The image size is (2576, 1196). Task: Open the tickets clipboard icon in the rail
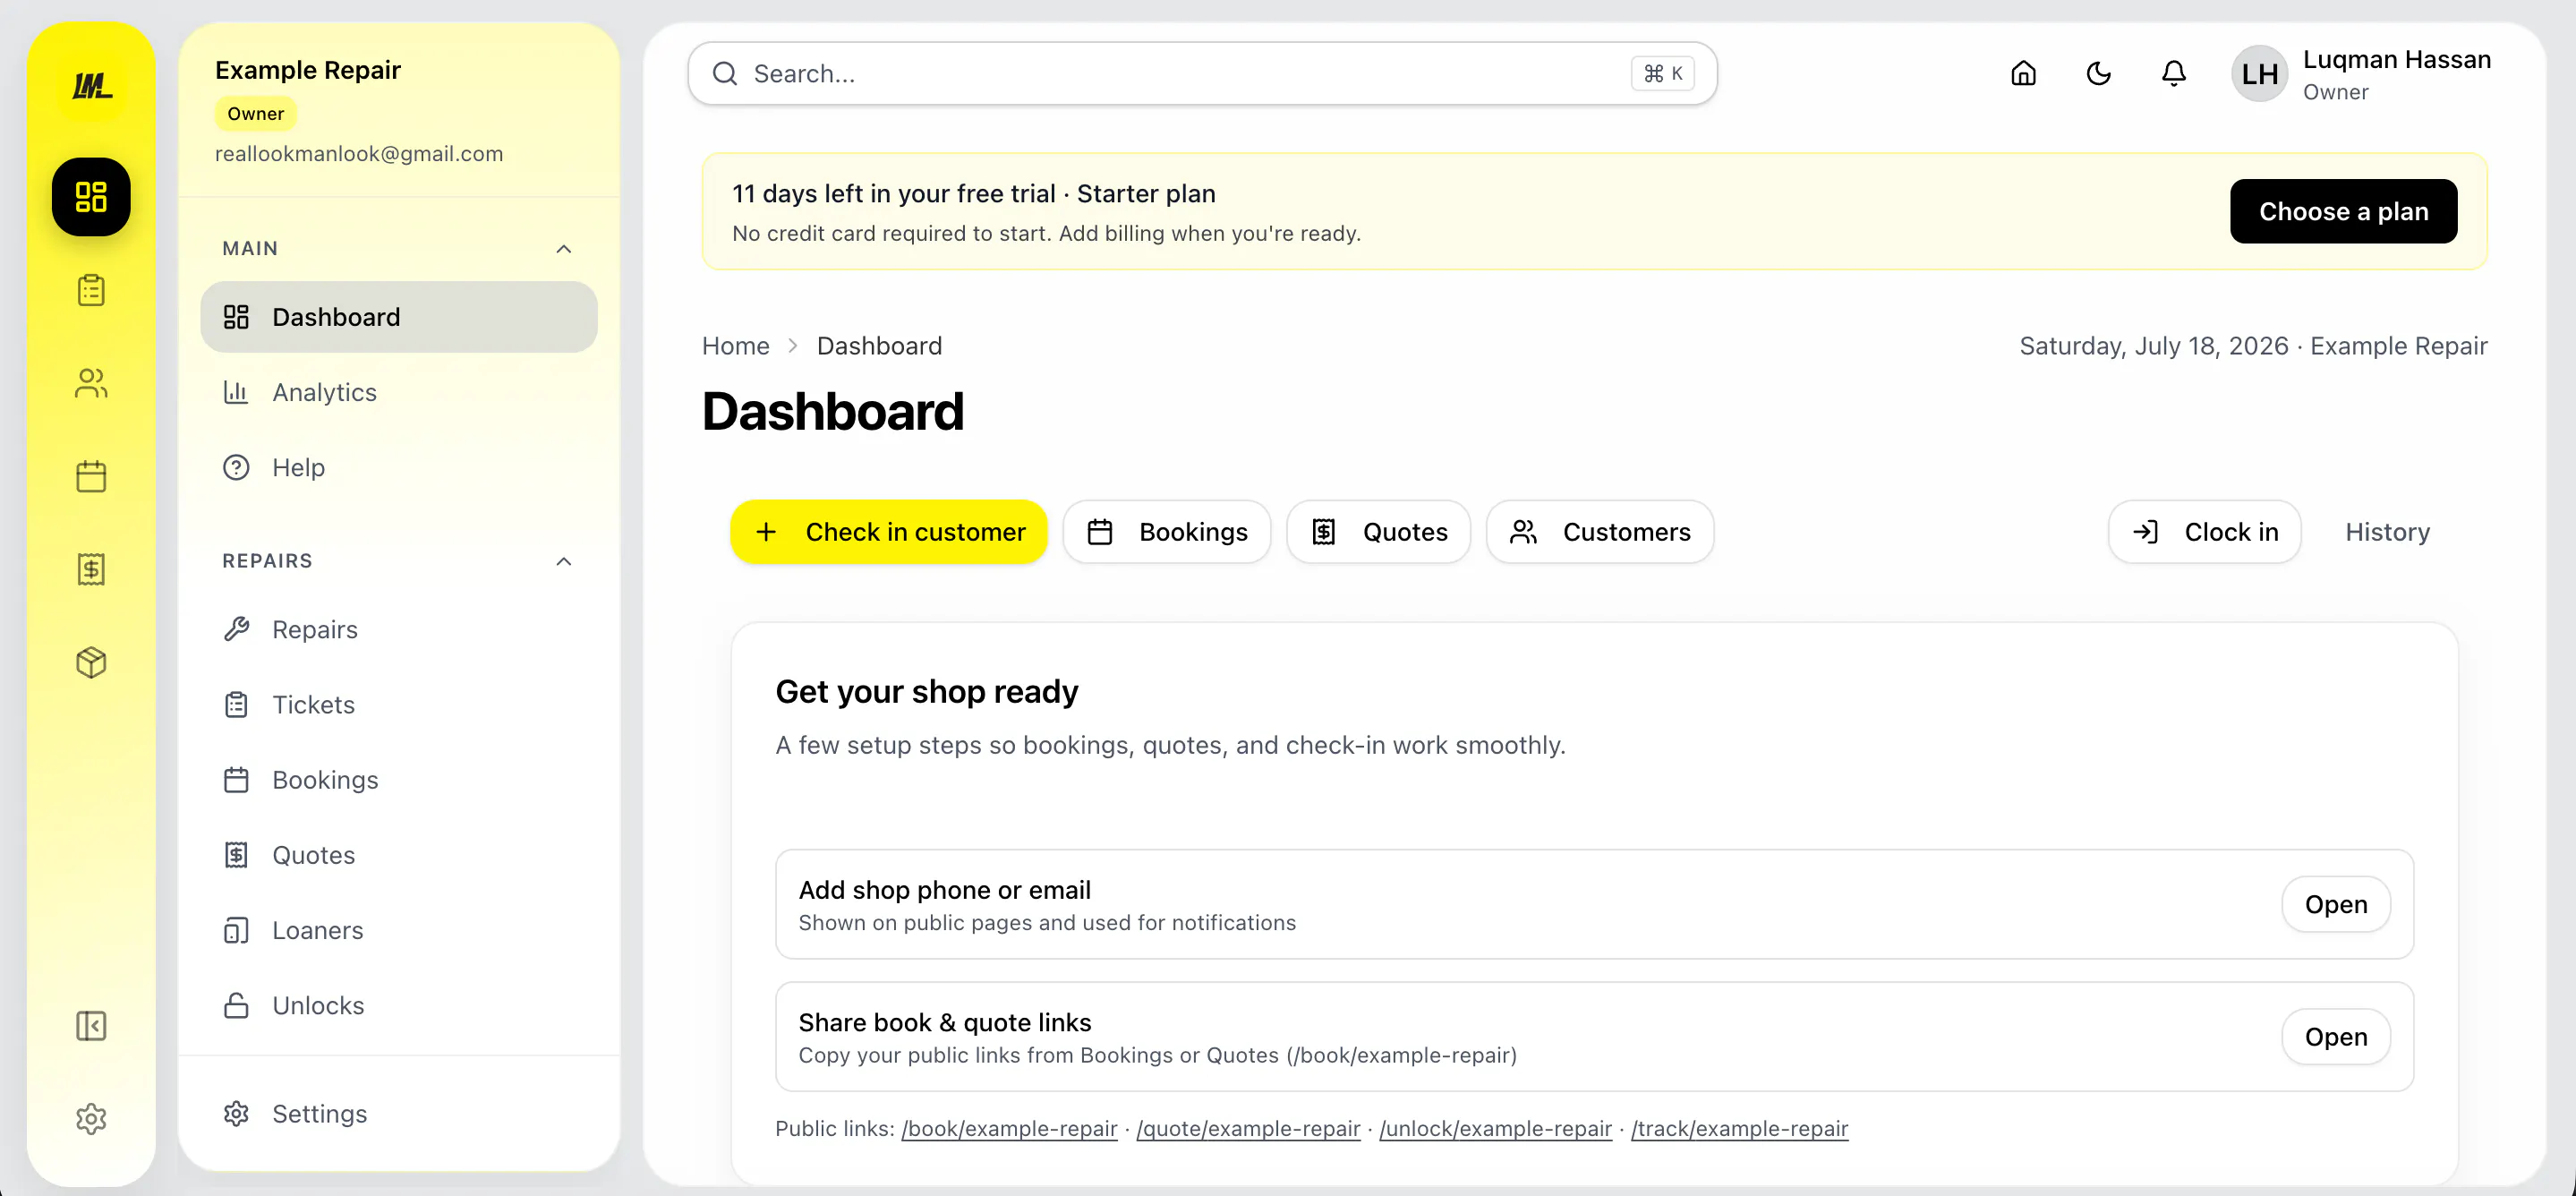(91, 290)
